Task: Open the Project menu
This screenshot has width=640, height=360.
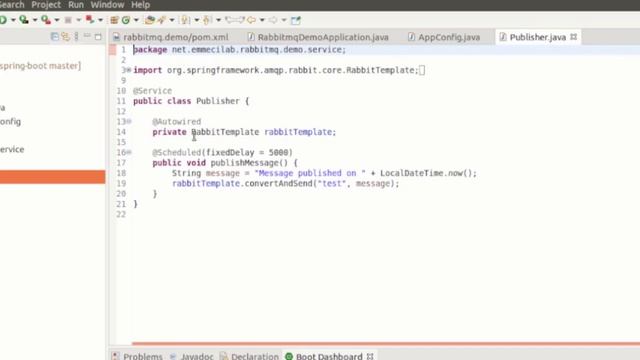Action: click(46, 4)
